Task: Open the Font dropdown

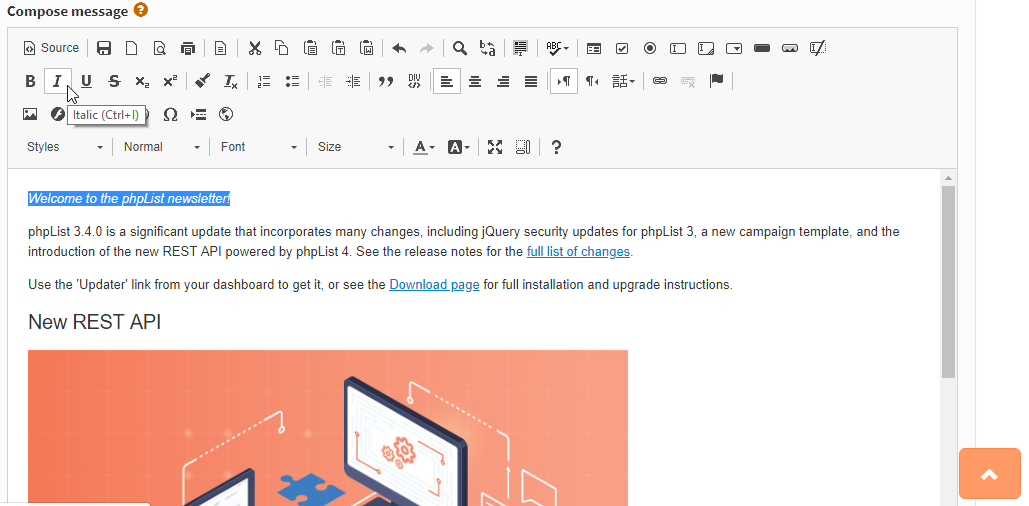Action: click(x=258, y=147)
